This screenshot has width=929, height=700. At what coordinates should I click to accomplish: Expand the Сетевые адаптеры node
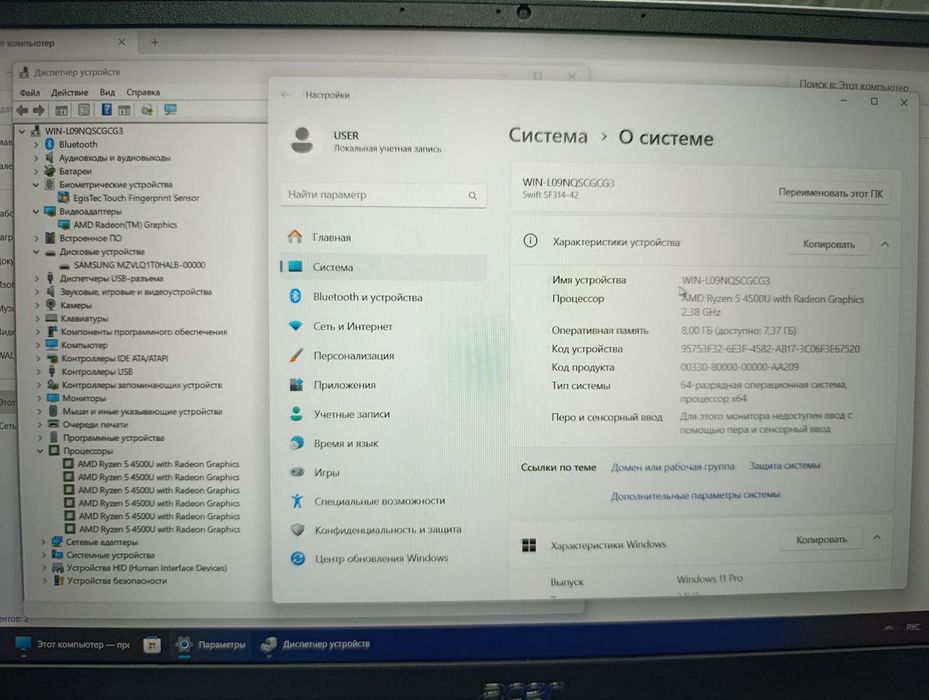[44, 542]
